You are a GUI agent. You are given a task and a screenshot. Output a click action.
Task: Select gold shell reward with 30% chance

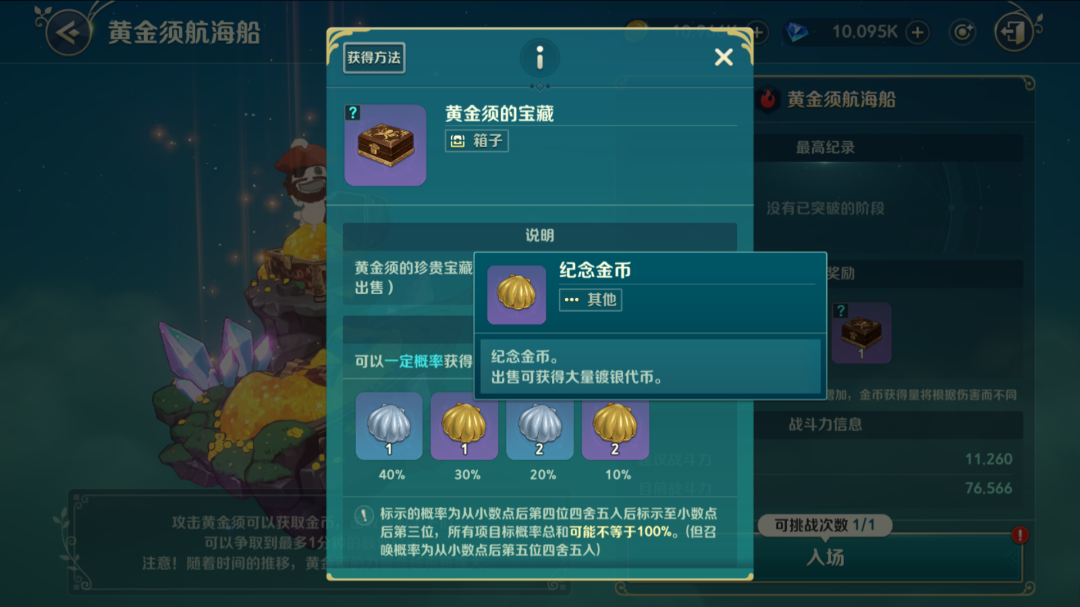point(464,426)
